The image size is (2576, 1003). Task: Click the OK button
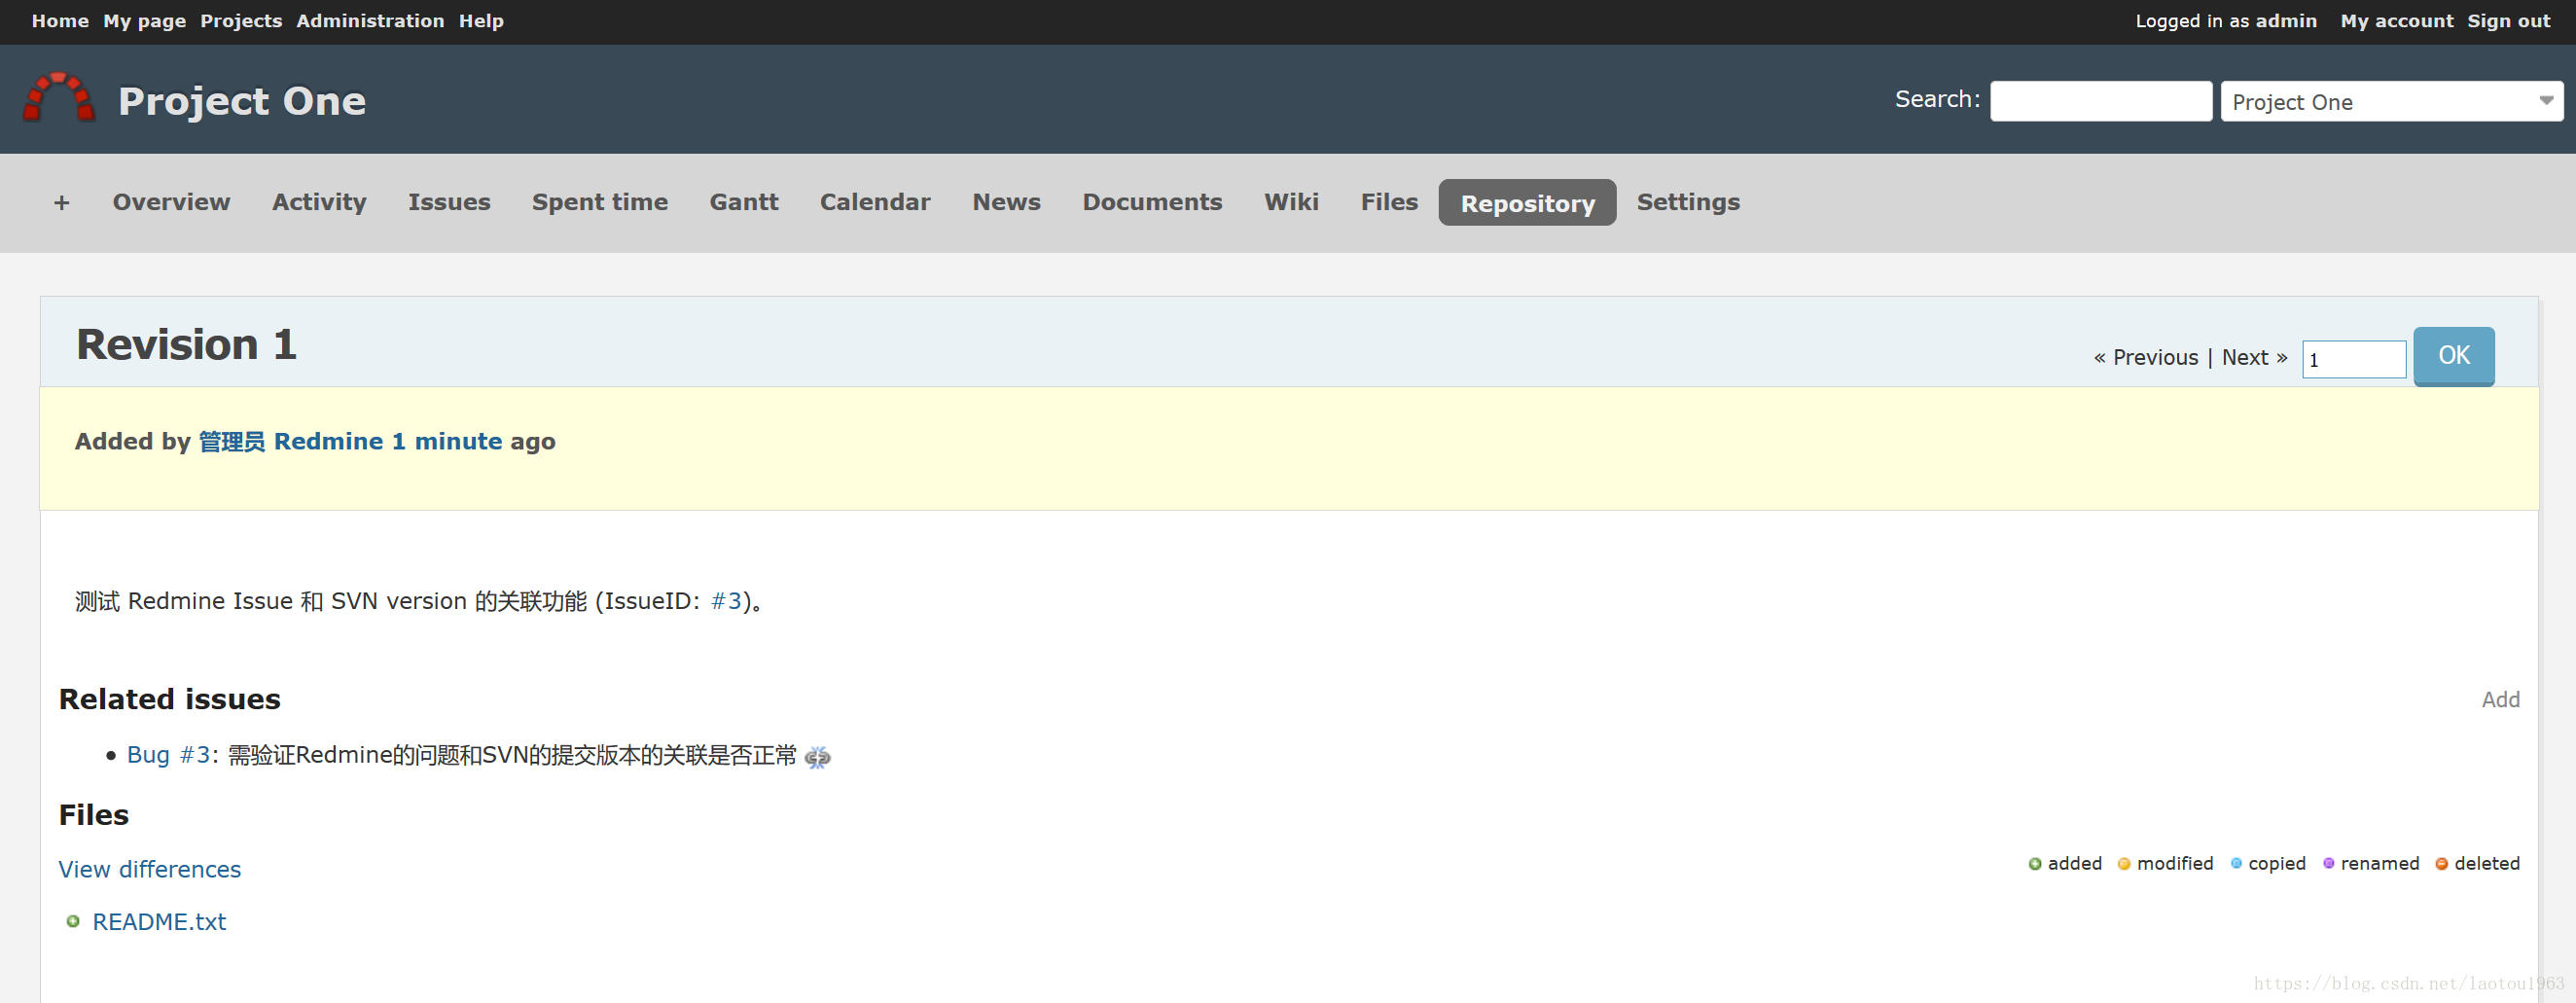(2453, 356)
